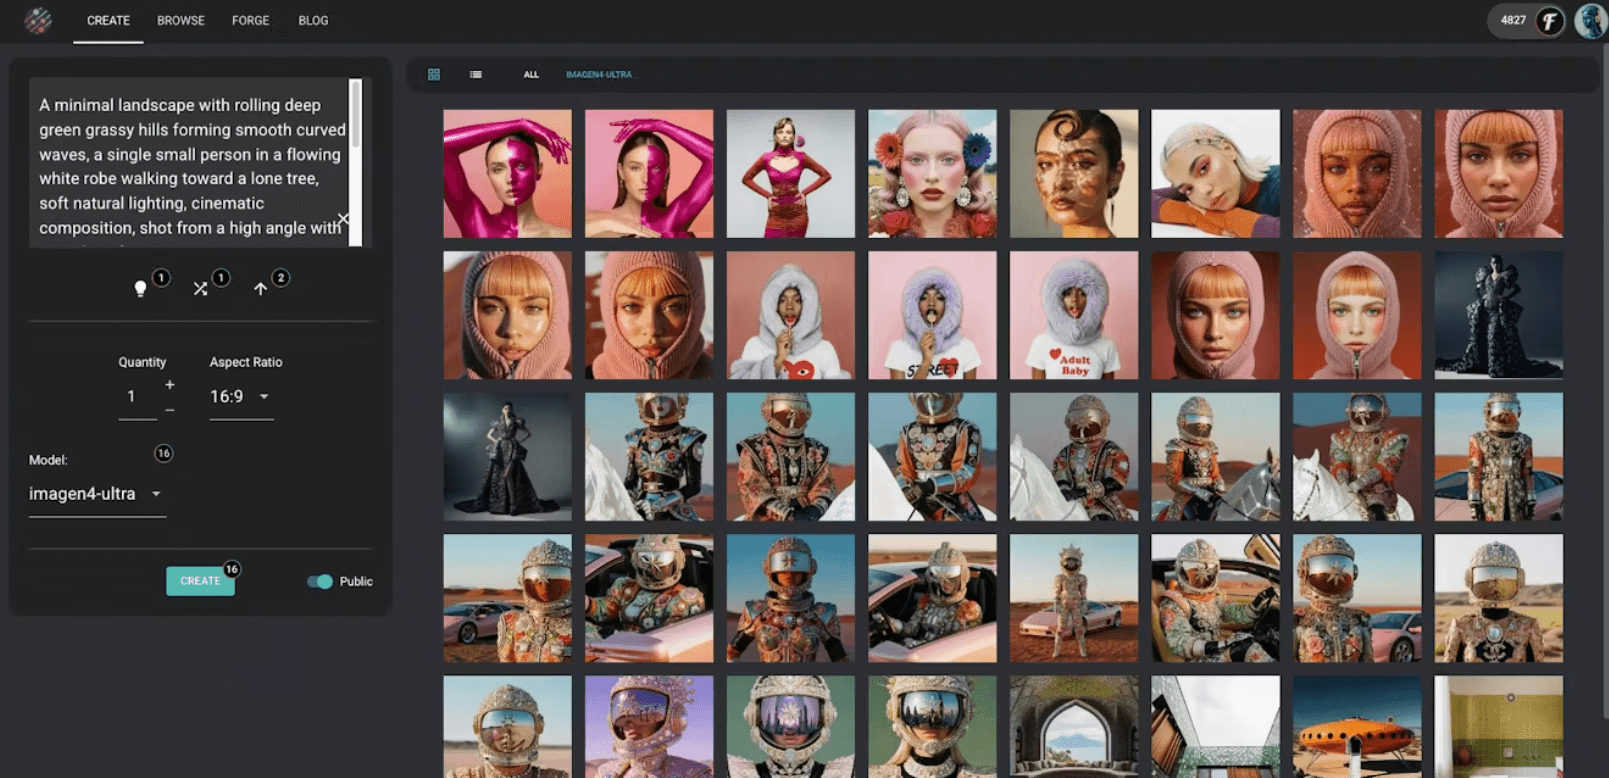1609x778 pixels.
Task: Click the shuffle random prompt icon
Action: coord(200,288)
